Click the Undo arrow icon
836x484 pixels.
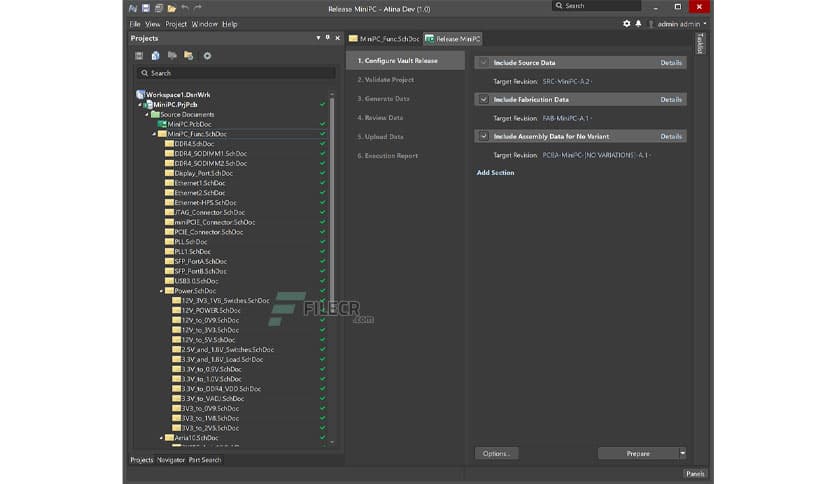(185, 8)
